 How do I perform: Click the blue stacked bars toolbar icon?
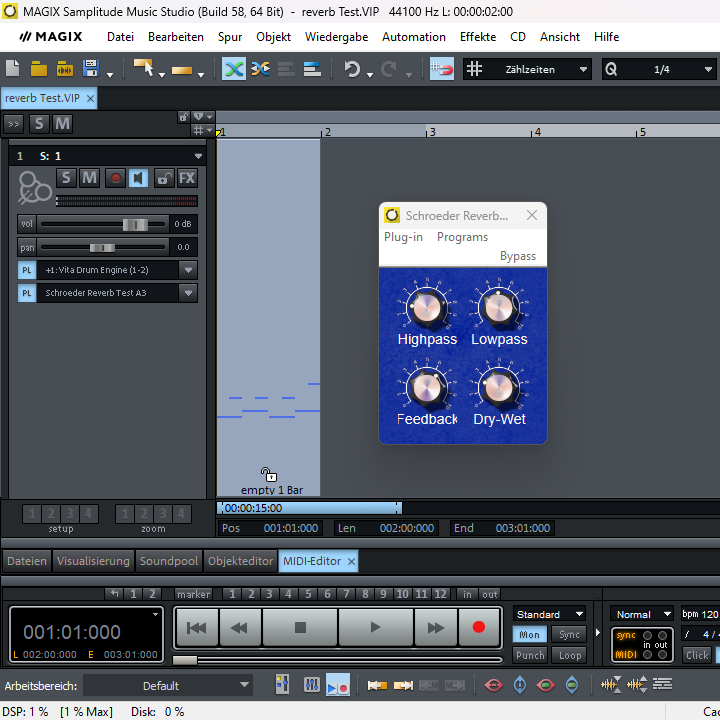[312, 69]
